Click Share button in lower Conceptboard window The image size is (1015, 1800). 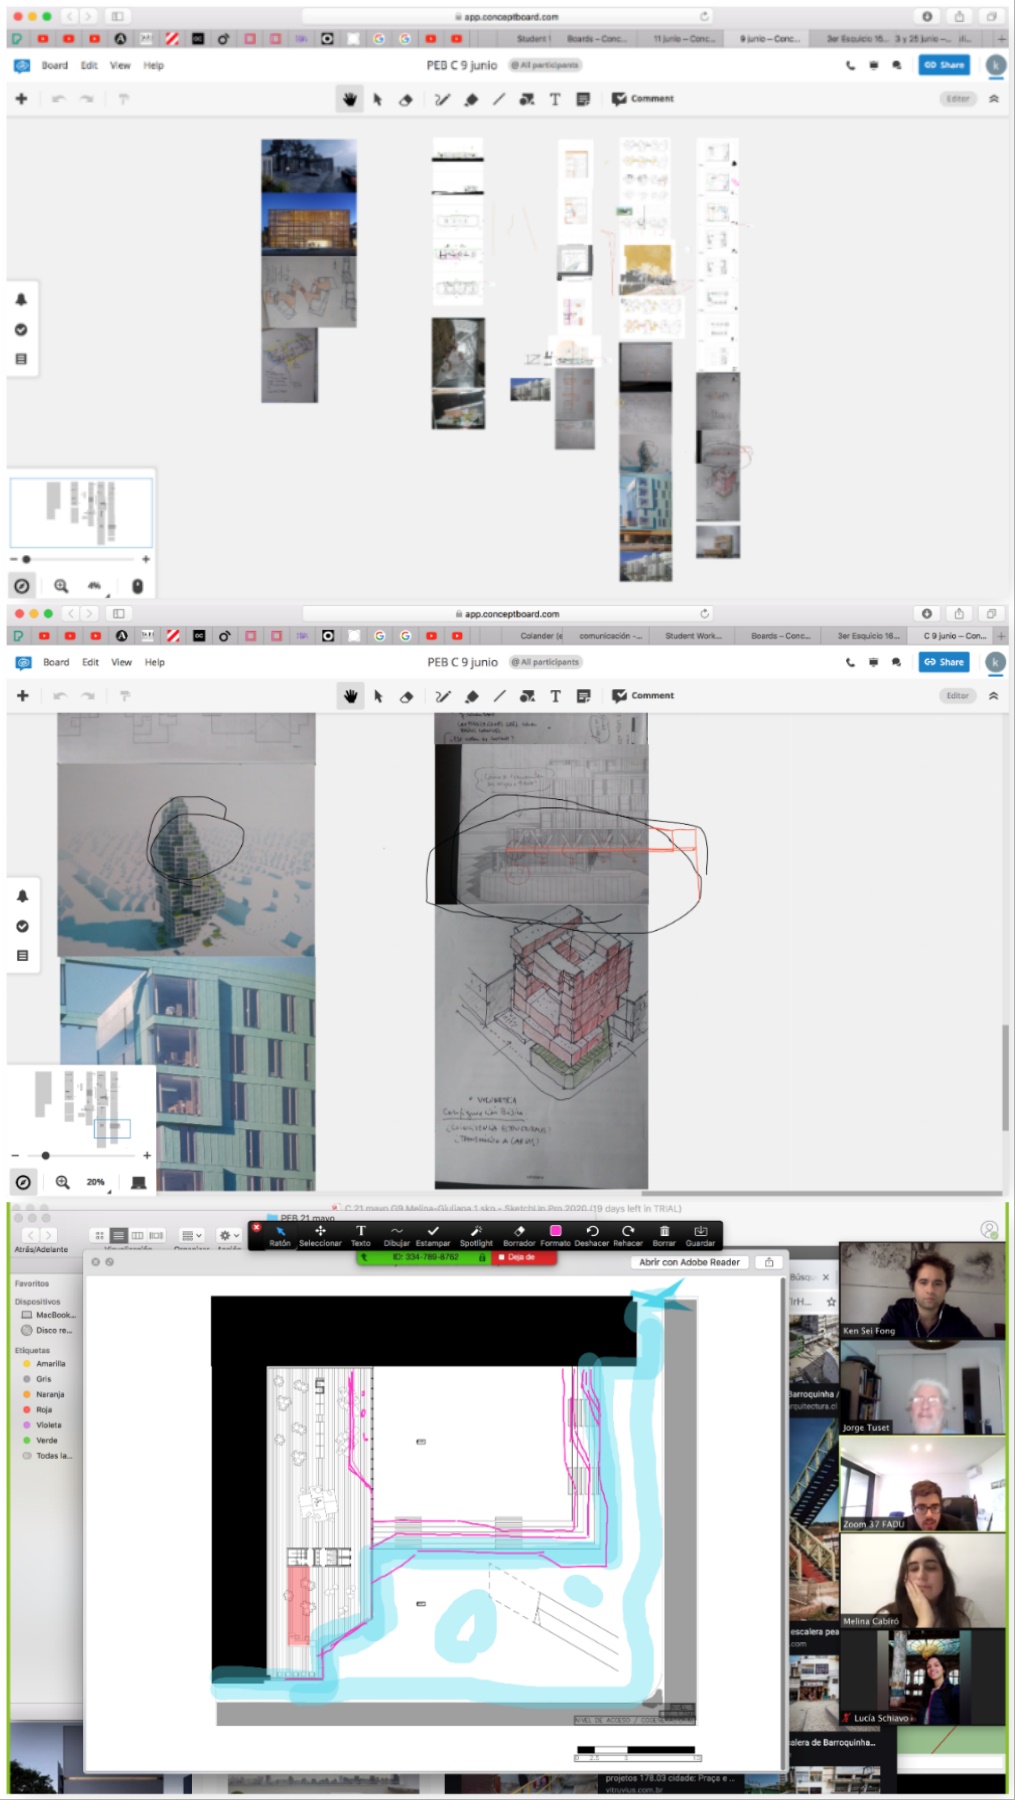(944, 662)
